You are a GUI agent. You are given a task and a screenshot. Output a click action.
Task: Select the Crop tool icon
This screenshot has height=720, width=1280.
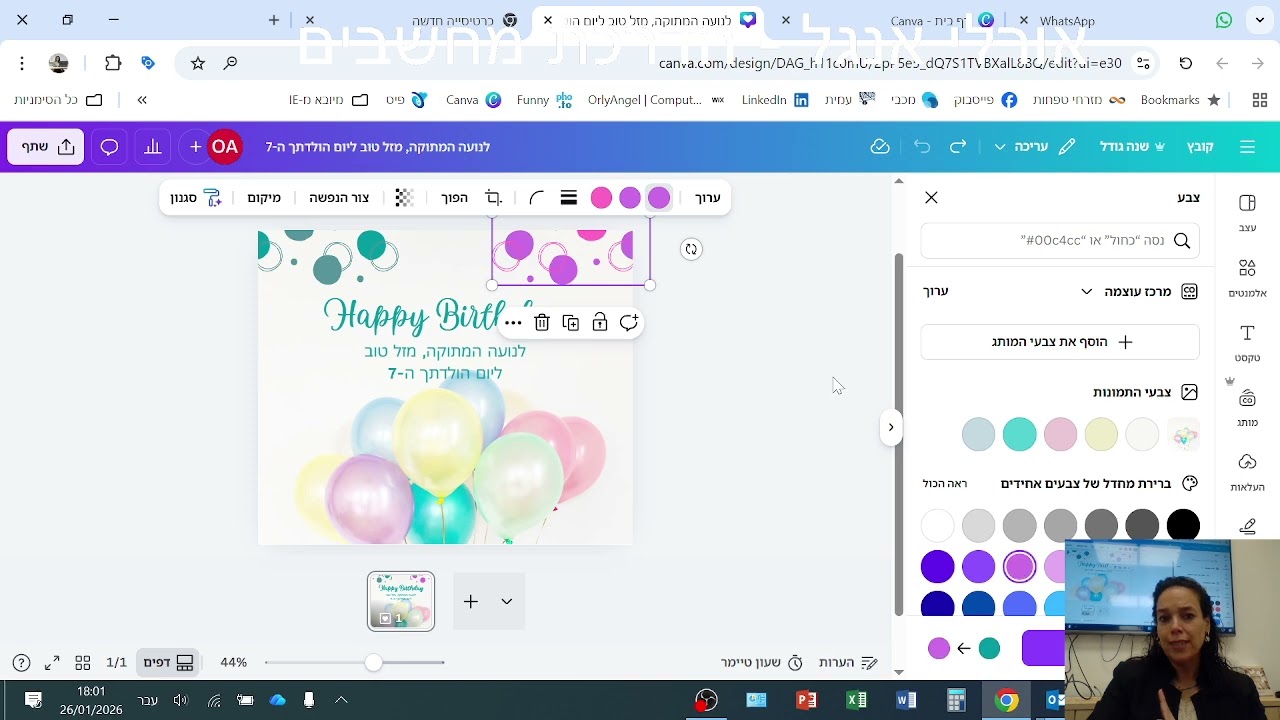(x=493, y=198)
